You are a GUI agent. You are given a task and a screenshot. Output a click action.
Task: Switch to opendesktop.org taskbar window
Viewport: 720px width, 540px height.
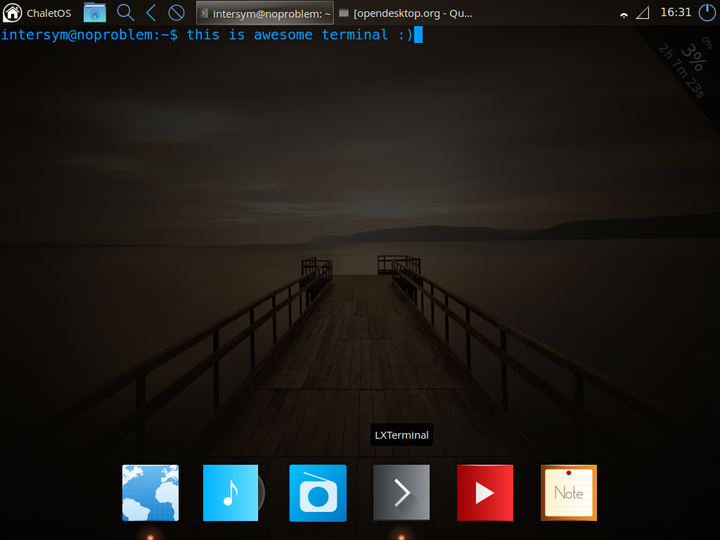click(x=406, y=13)
